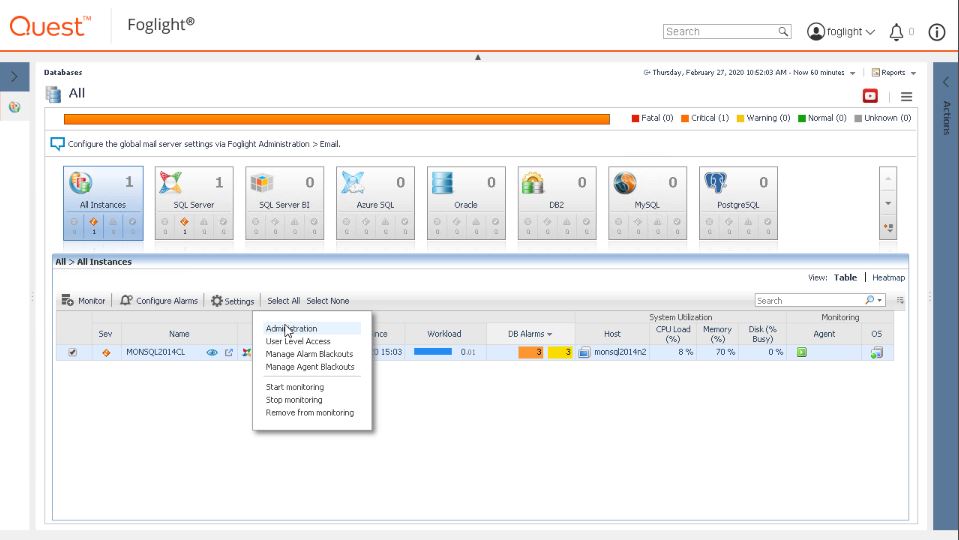Select the DB2 database tile

click(x=557, y=203)
